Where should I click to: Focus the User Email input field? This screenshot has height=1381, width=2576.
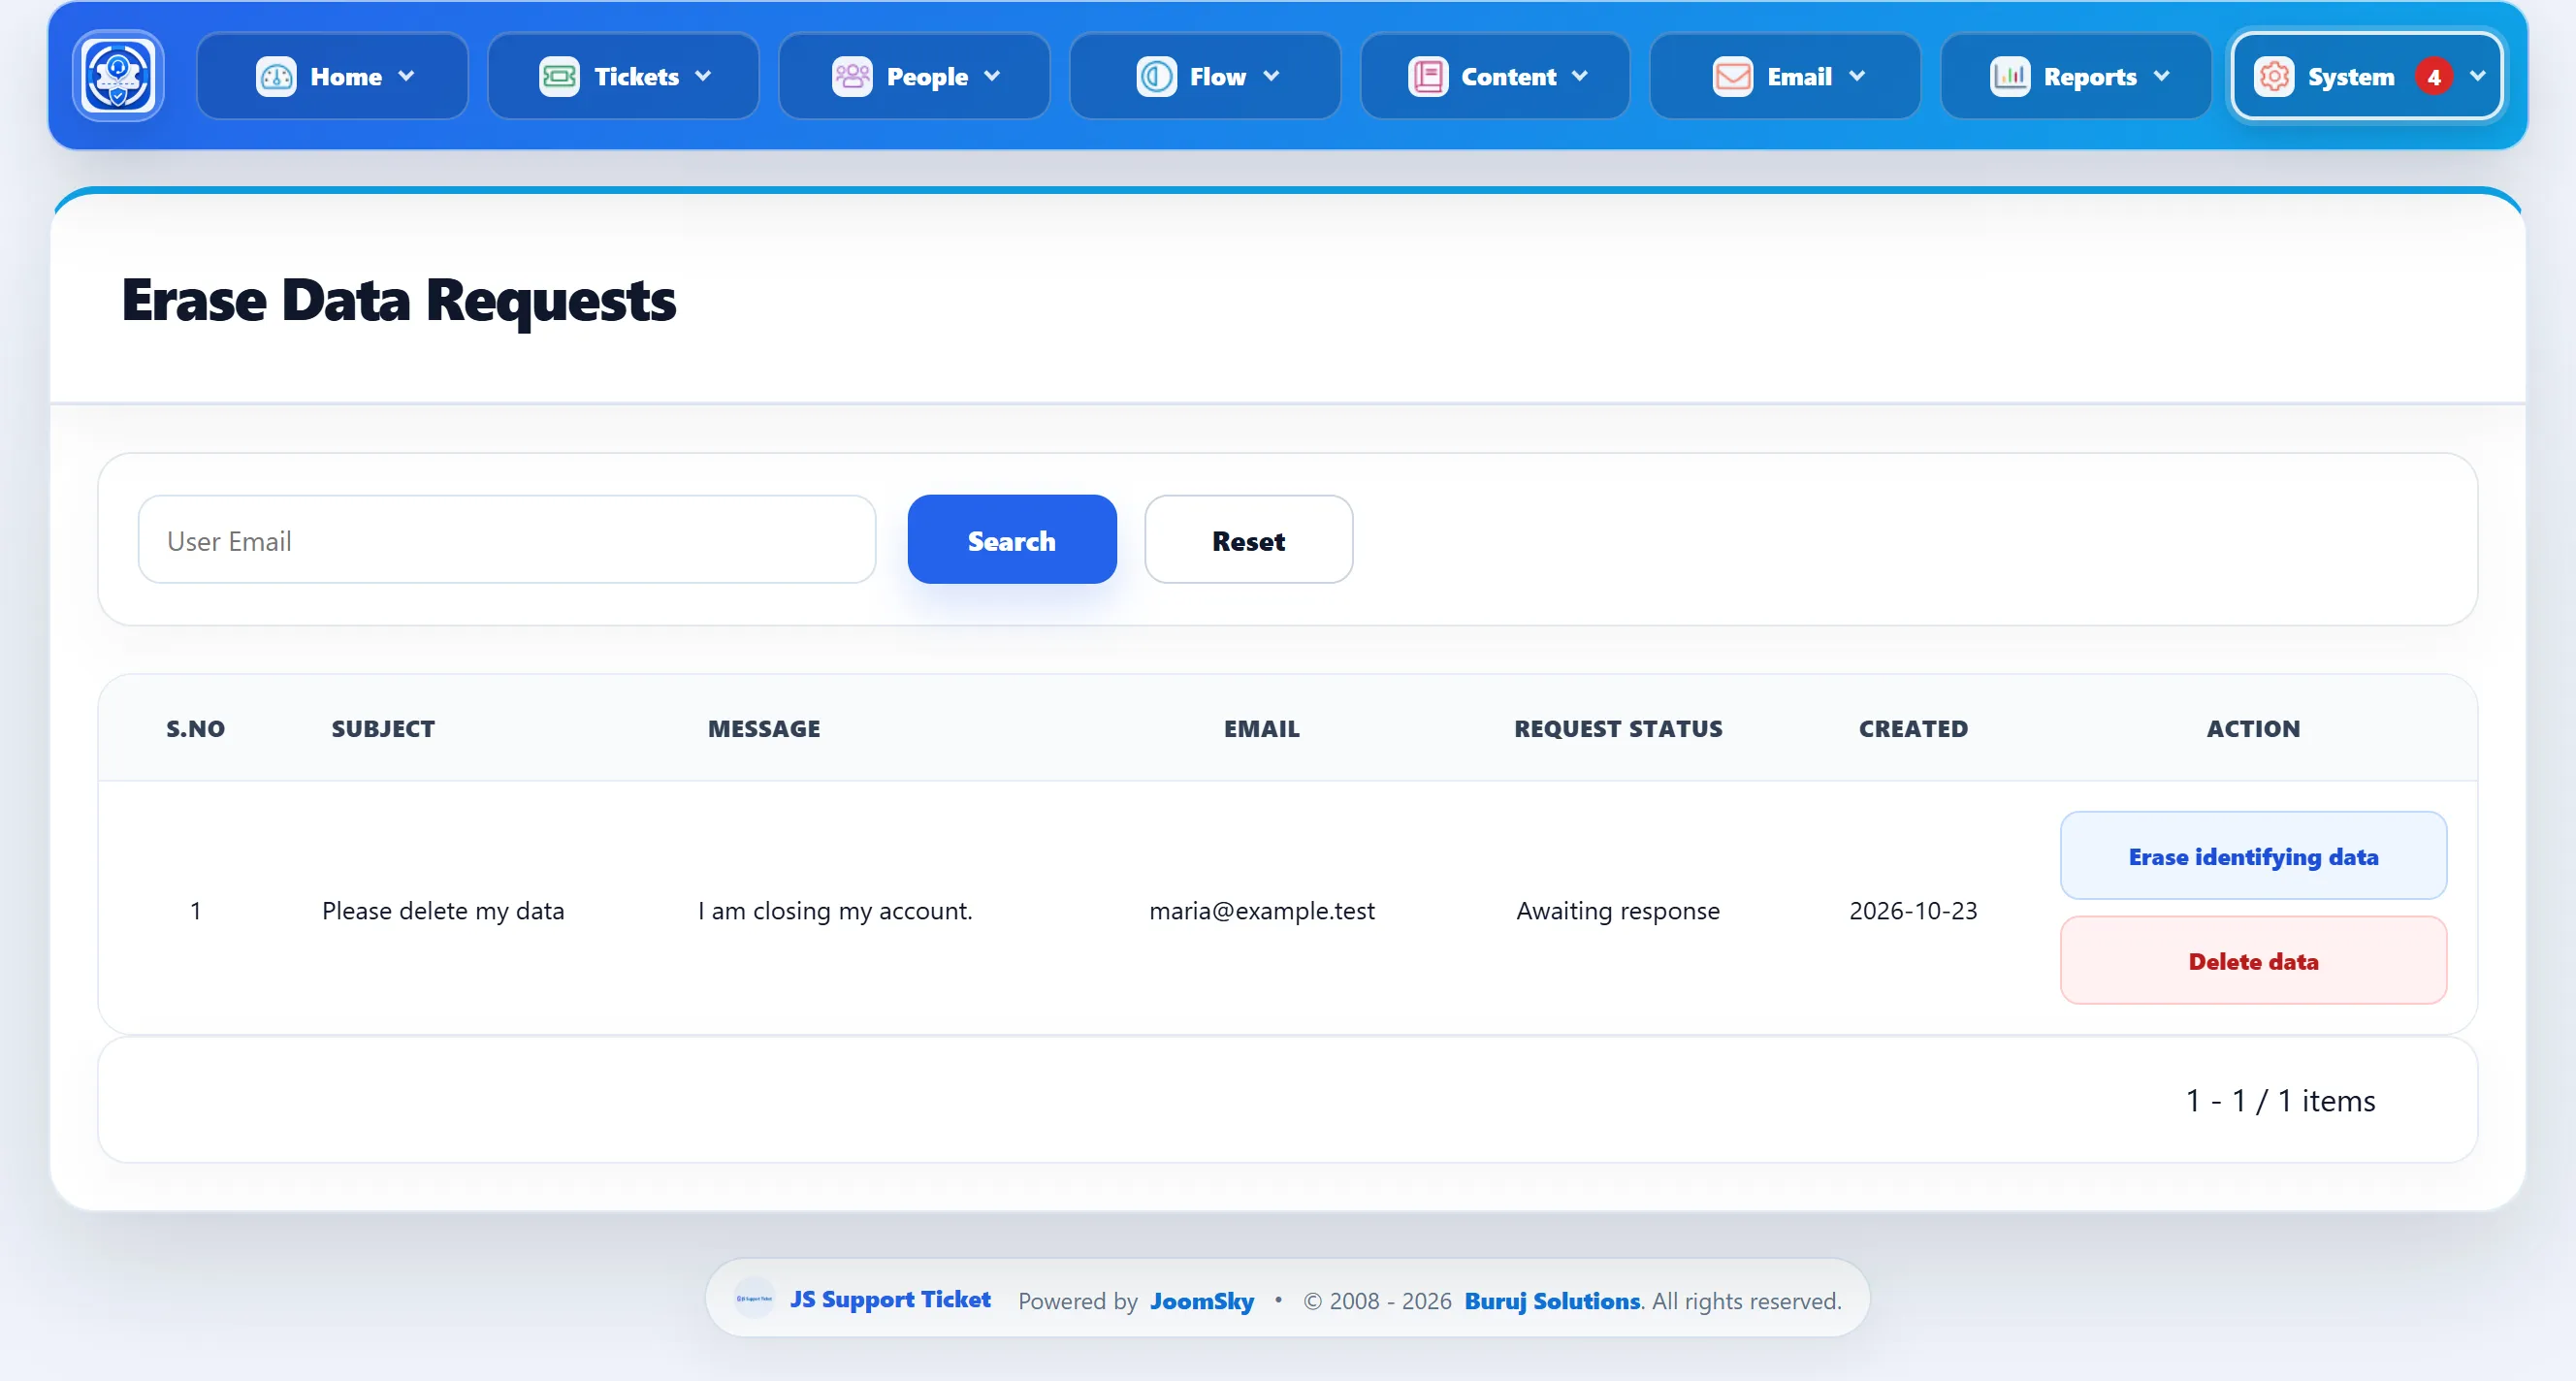click(507, 539)
